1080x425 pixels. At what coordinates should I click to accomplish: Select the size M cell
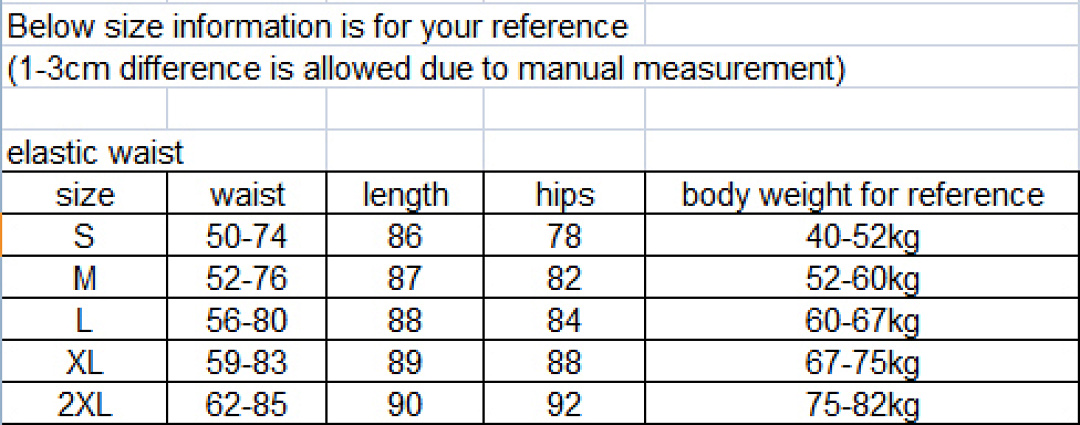click(84, 279)
